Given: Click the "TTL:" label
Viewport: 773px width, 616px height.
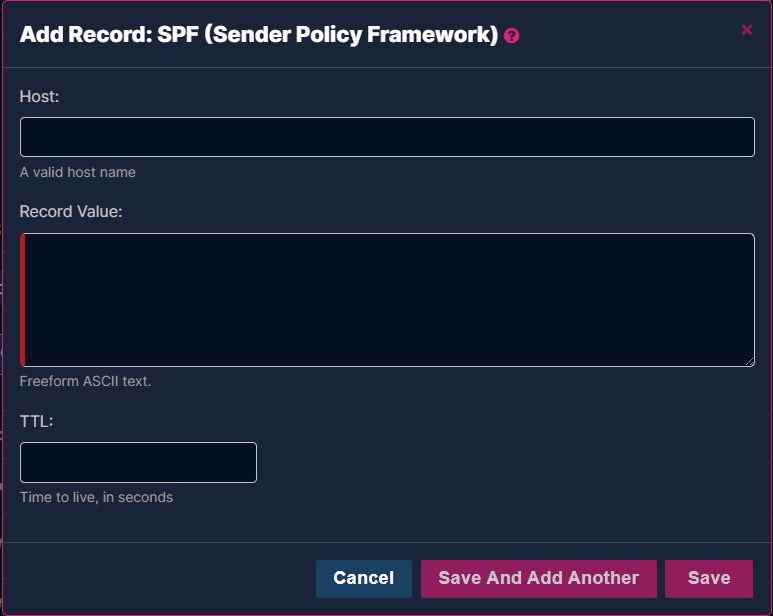Looking at the screenshot, I should point(36,421).
